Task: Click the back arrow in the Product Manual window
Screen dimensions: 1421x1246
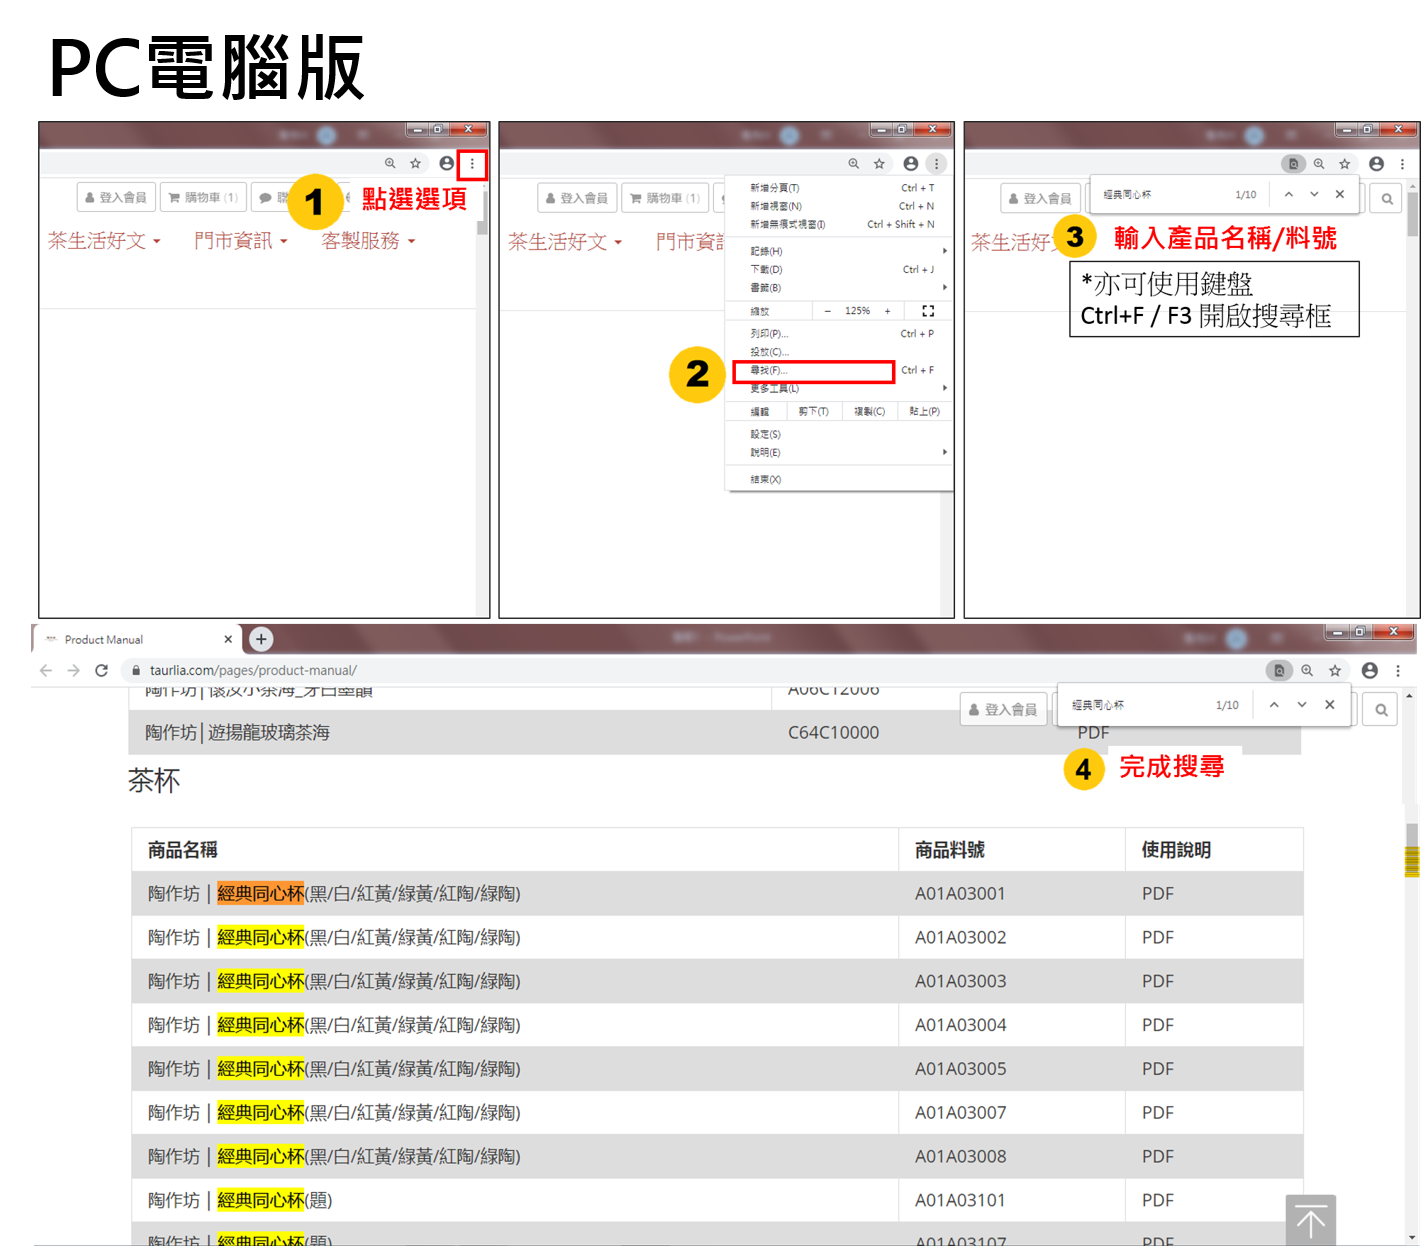Action: tap(46, 670)
